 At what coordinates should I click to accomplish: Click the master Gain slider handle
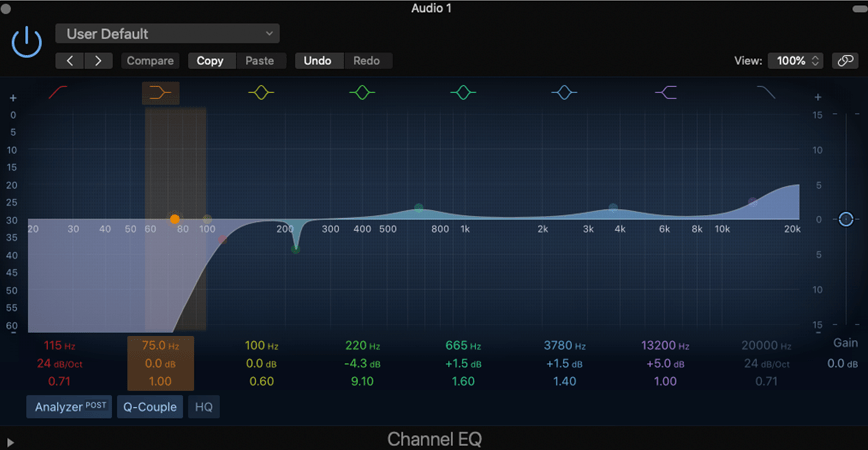tap(846, 219)
